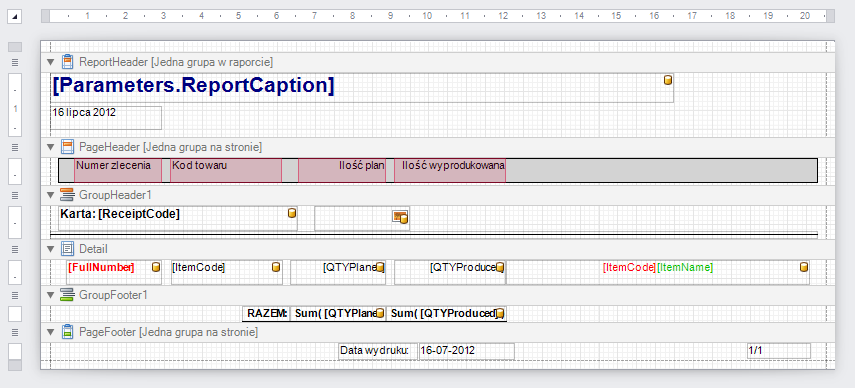Click the ReportHeader [Jedna grupa w raporcie] band title
This screenshot has width=855, height=388.
[x=176, y=62]
